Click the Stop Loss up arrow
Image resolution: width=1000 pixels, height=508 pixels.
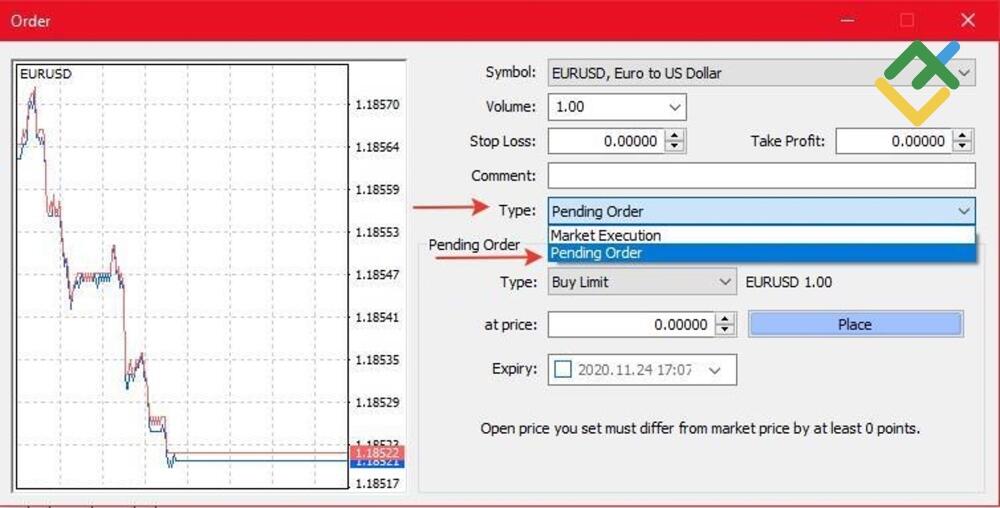(675, 136)
